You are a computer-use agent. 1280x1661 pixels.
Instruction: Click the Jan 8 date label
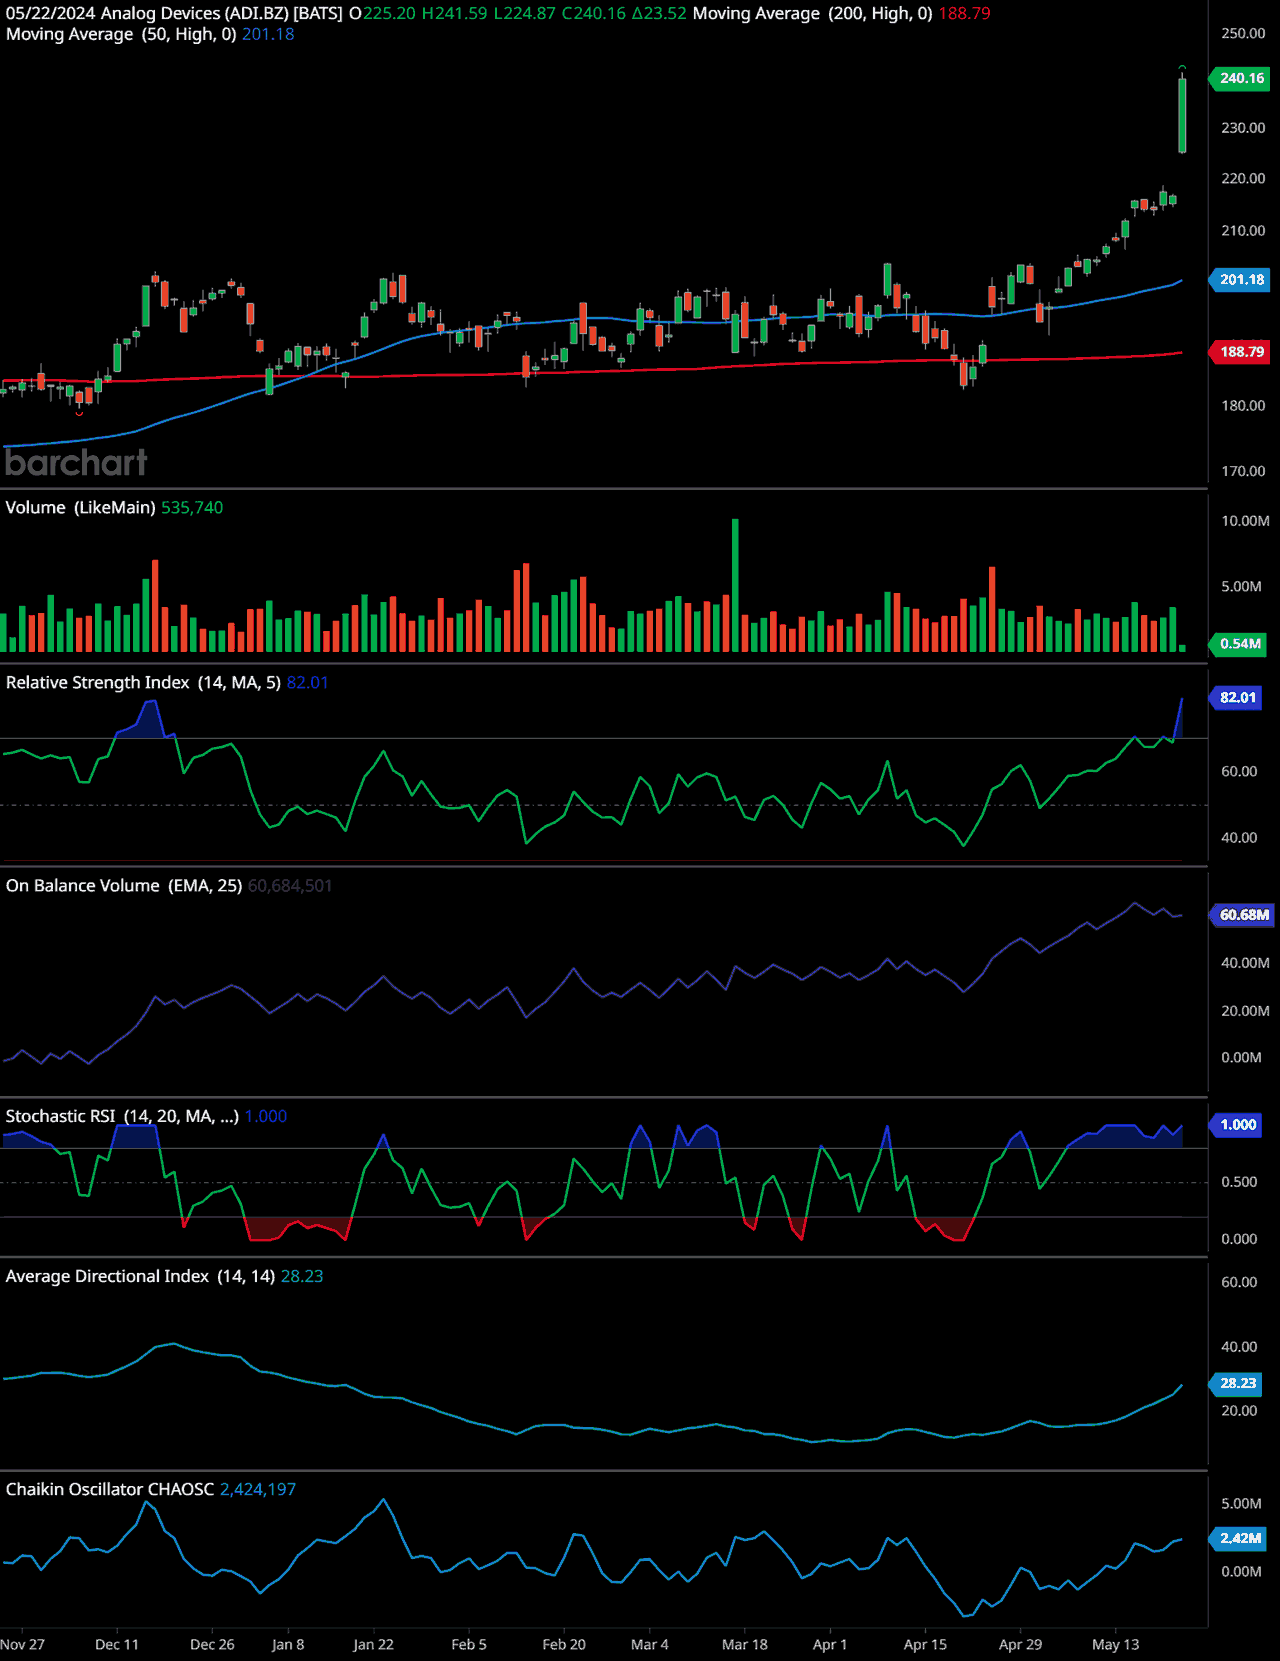coord(288,1645)
